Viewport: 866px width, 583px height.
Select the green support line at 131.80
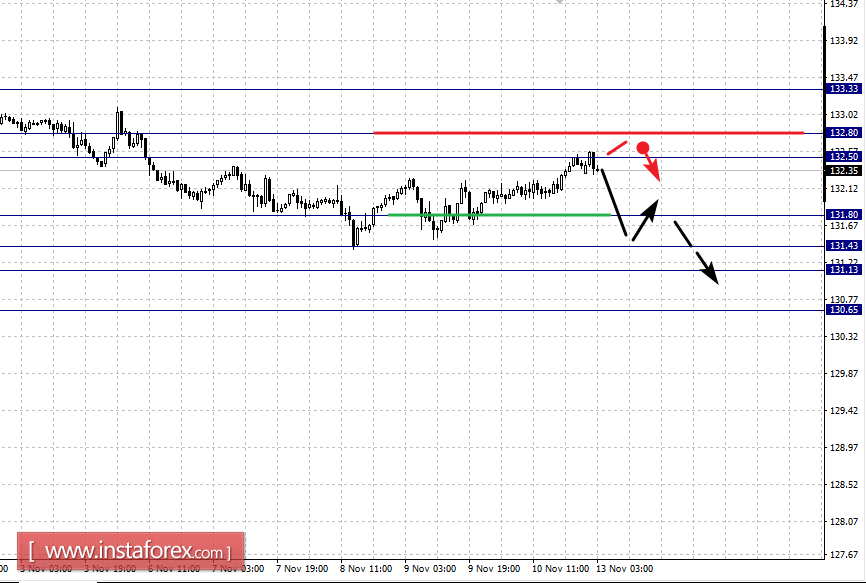point(499,215)
